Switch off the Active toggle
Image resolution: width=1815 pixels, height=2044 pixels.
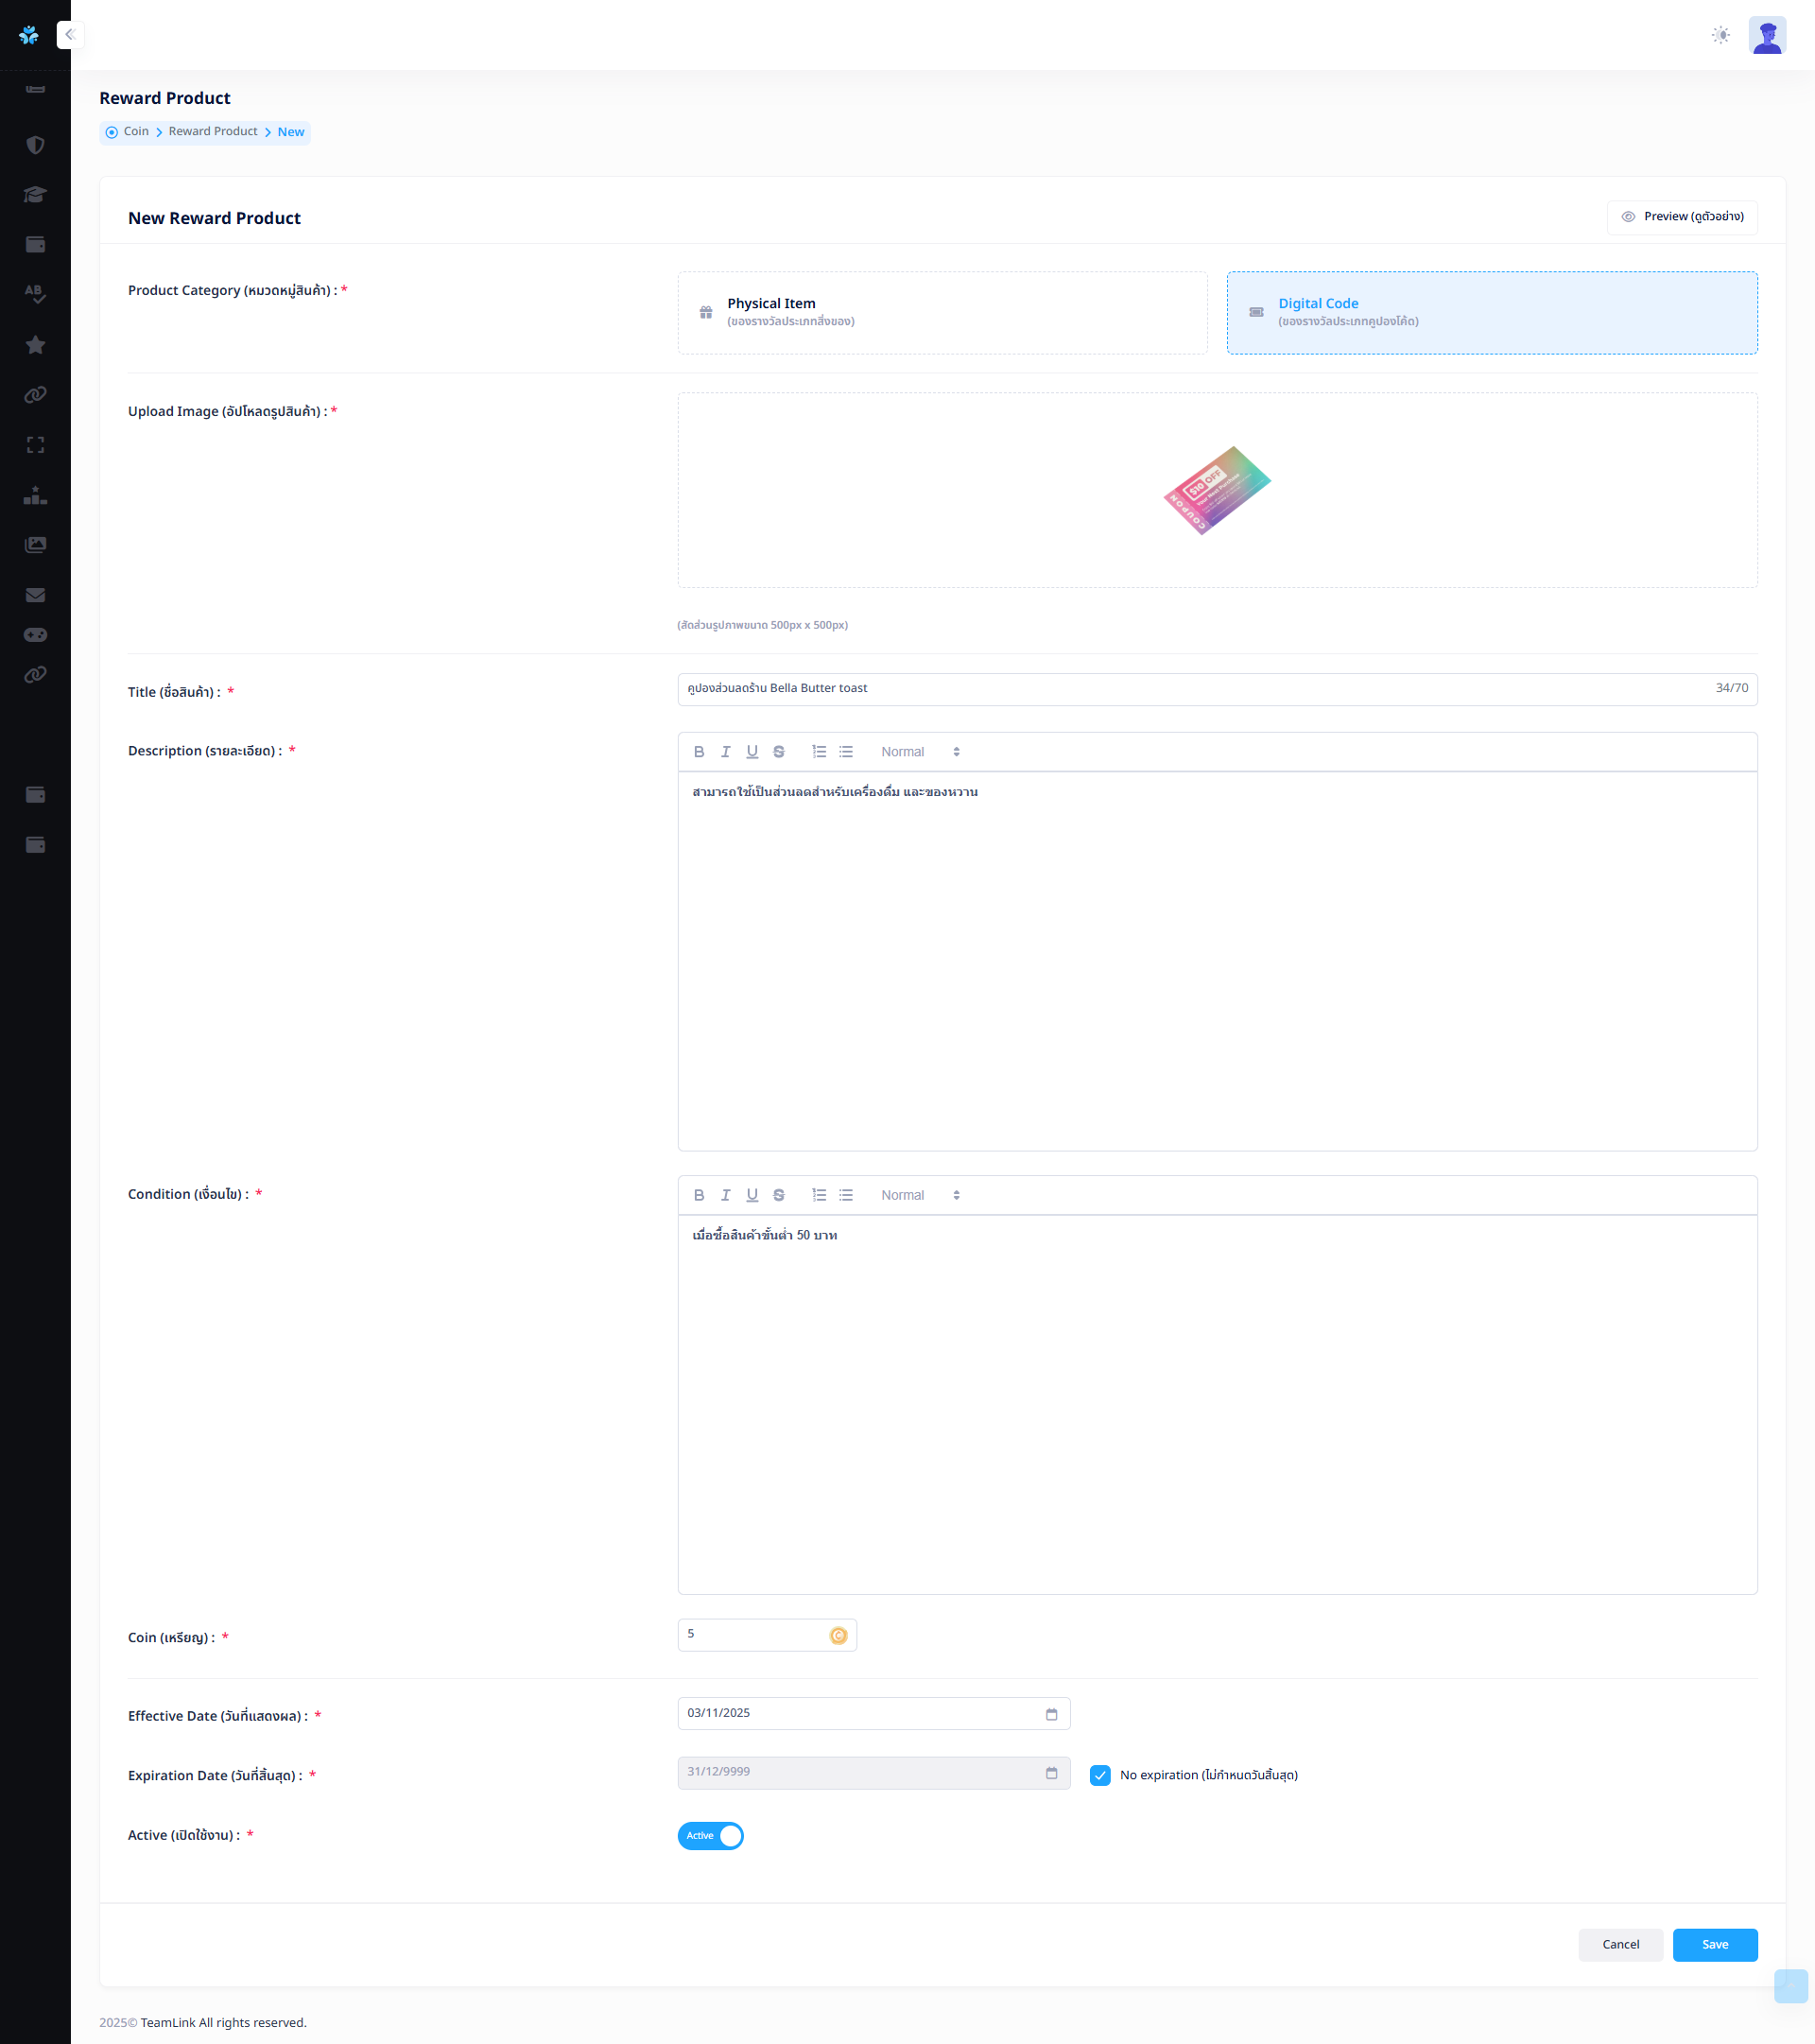[x=711, y=1836]
